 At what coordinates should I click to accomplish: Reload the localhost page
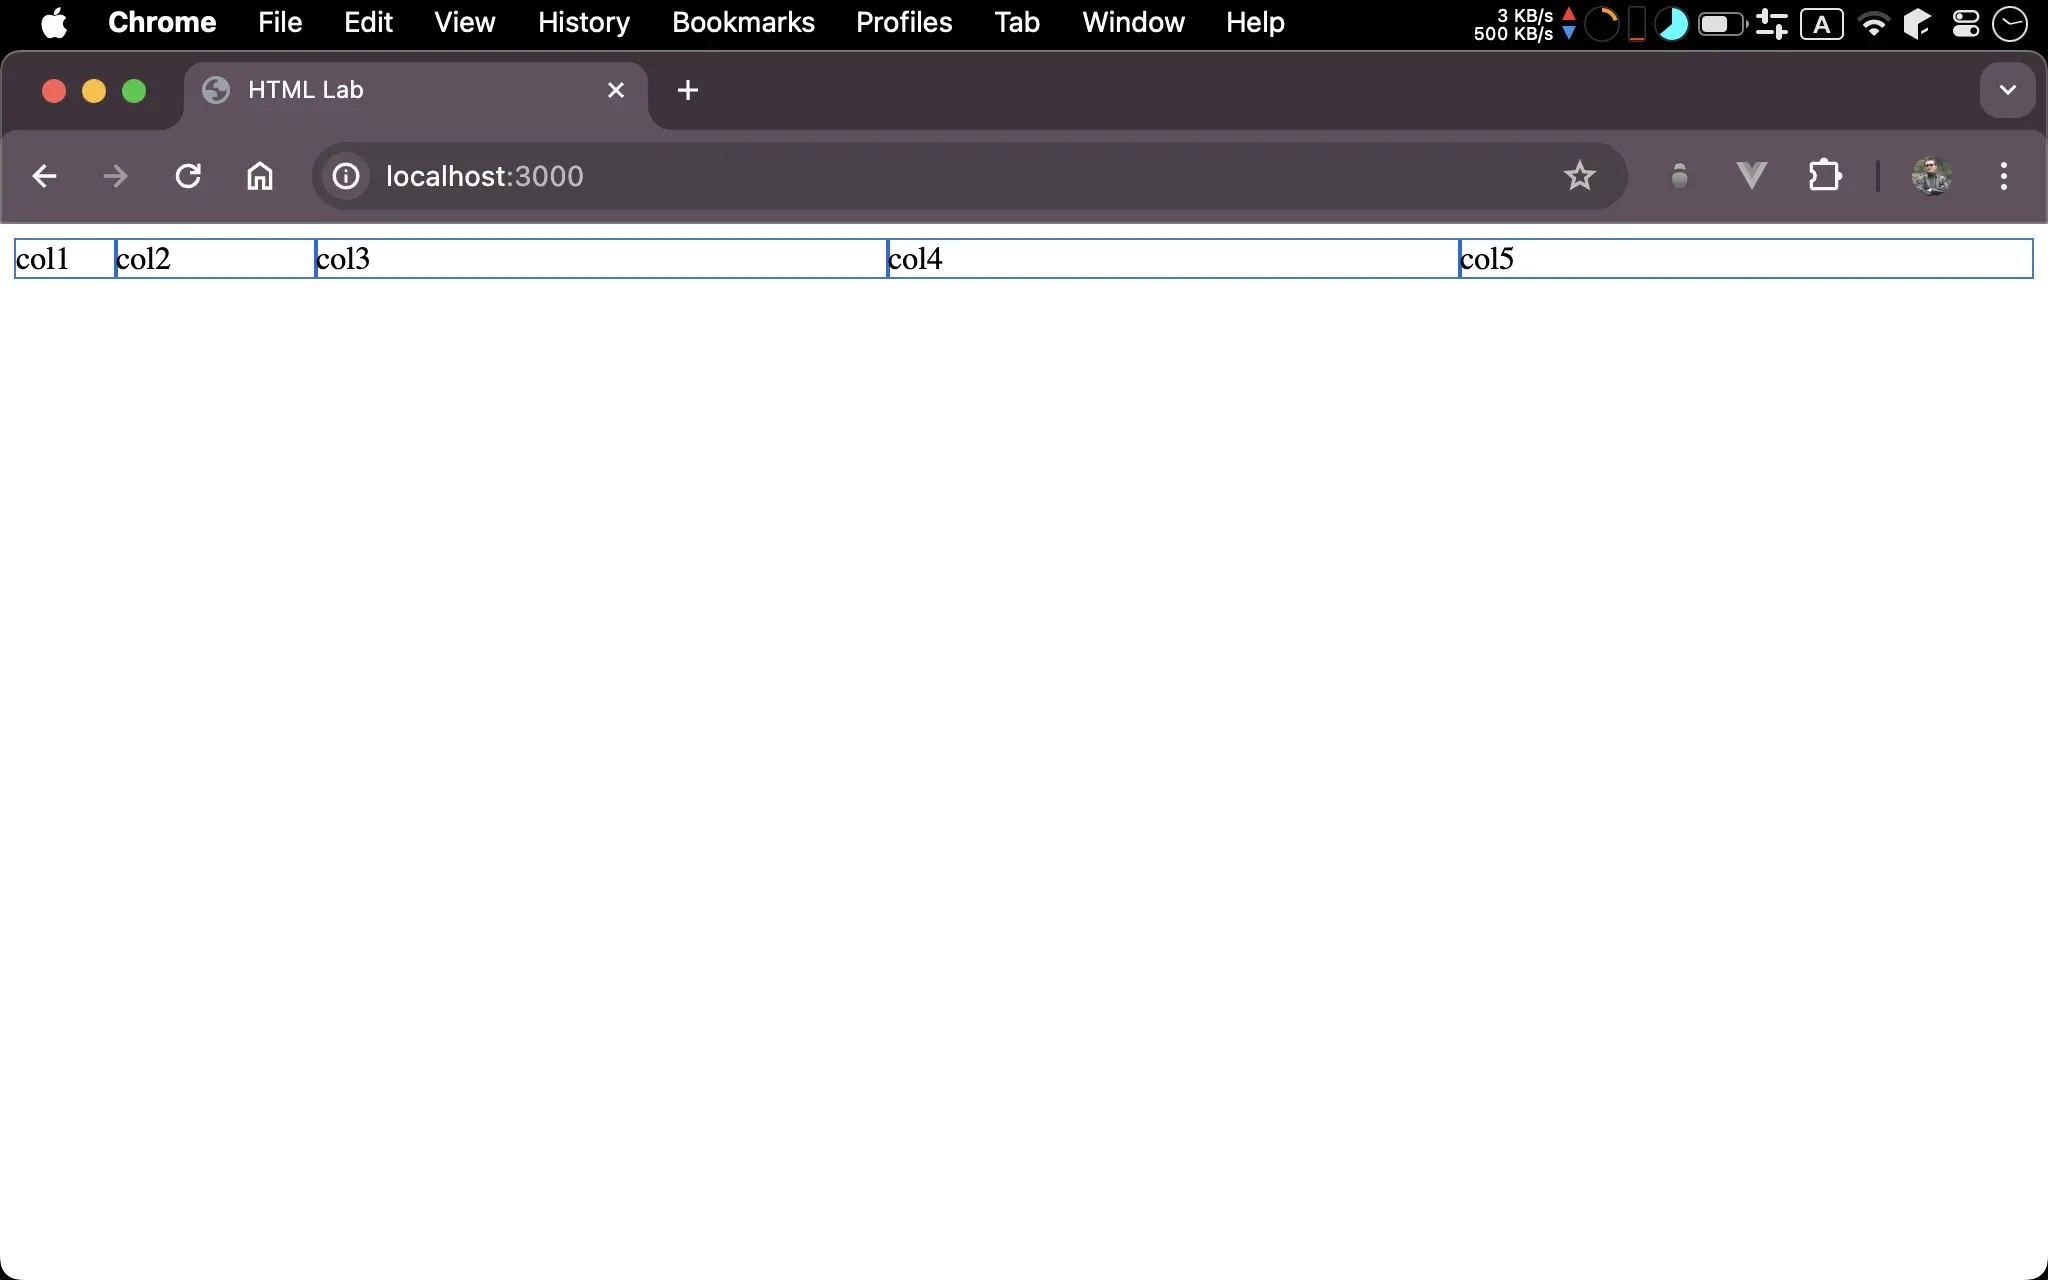188,176
